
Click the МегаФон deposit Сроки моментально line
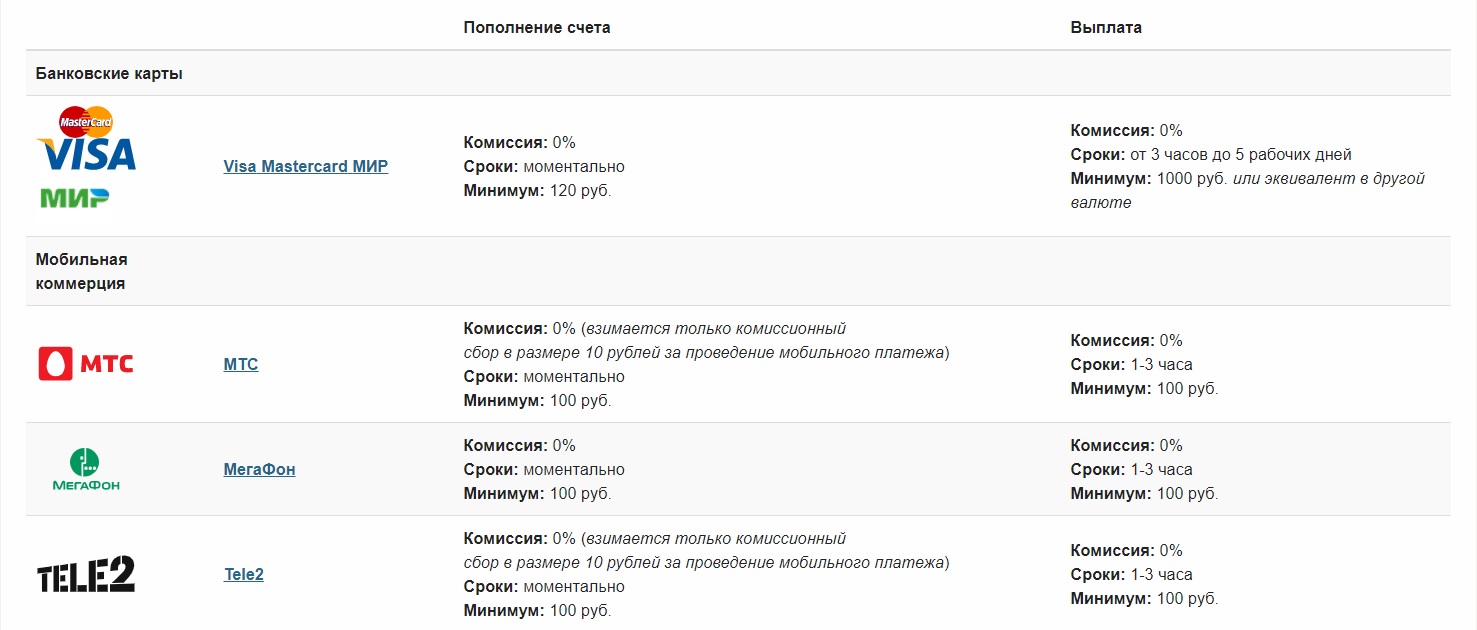click(544, 470)
